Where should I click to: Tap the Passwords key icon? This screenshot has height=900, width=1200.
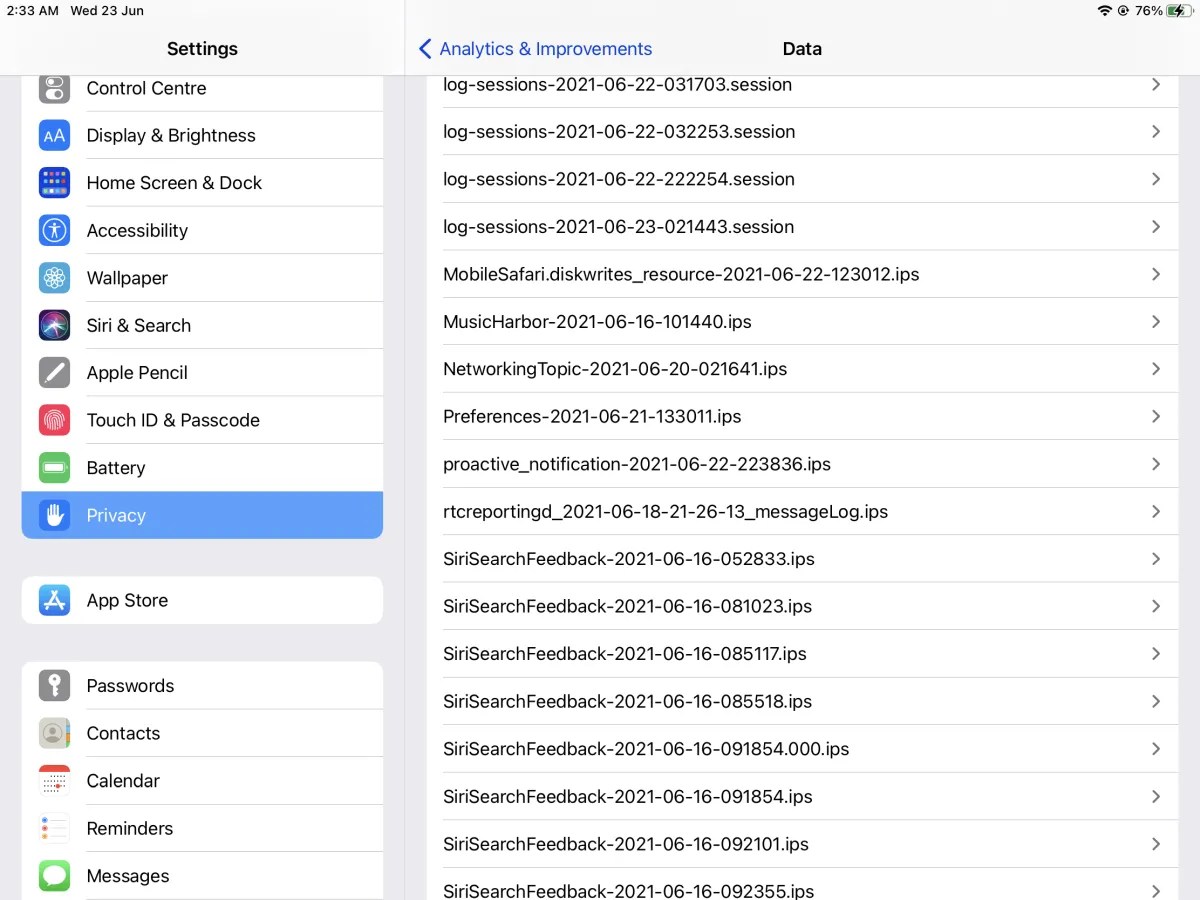click(54, 686)
